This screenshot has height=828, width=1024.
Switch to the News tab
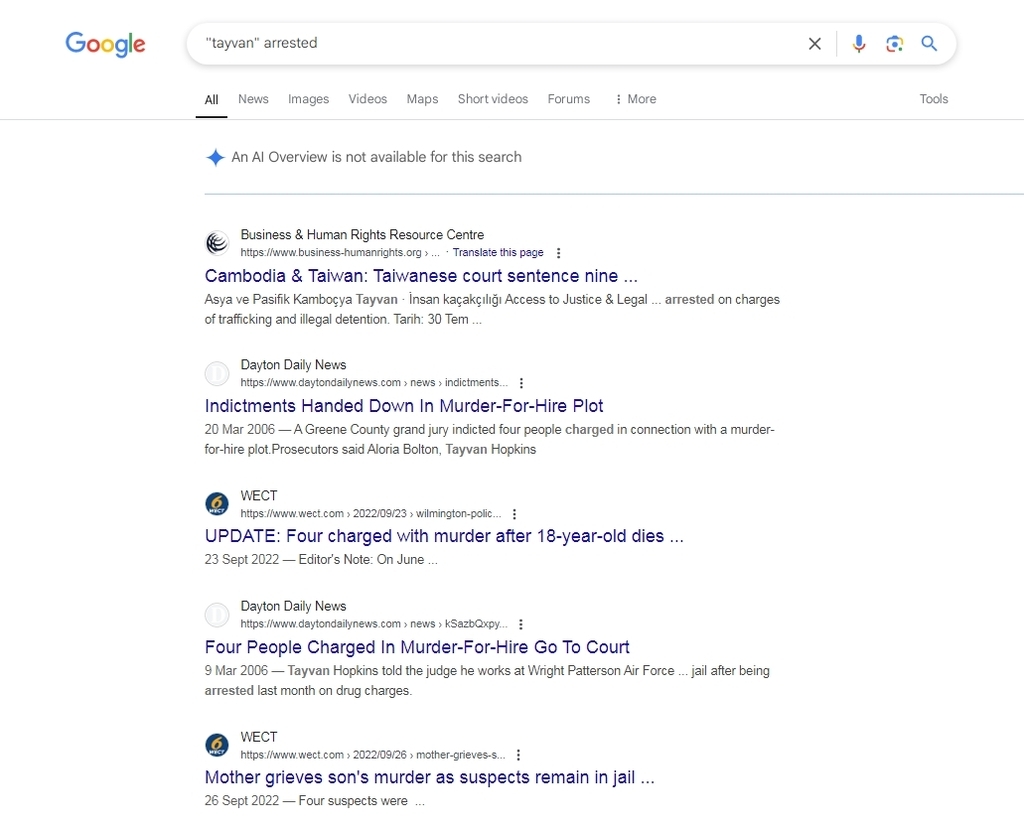[253, 99]
